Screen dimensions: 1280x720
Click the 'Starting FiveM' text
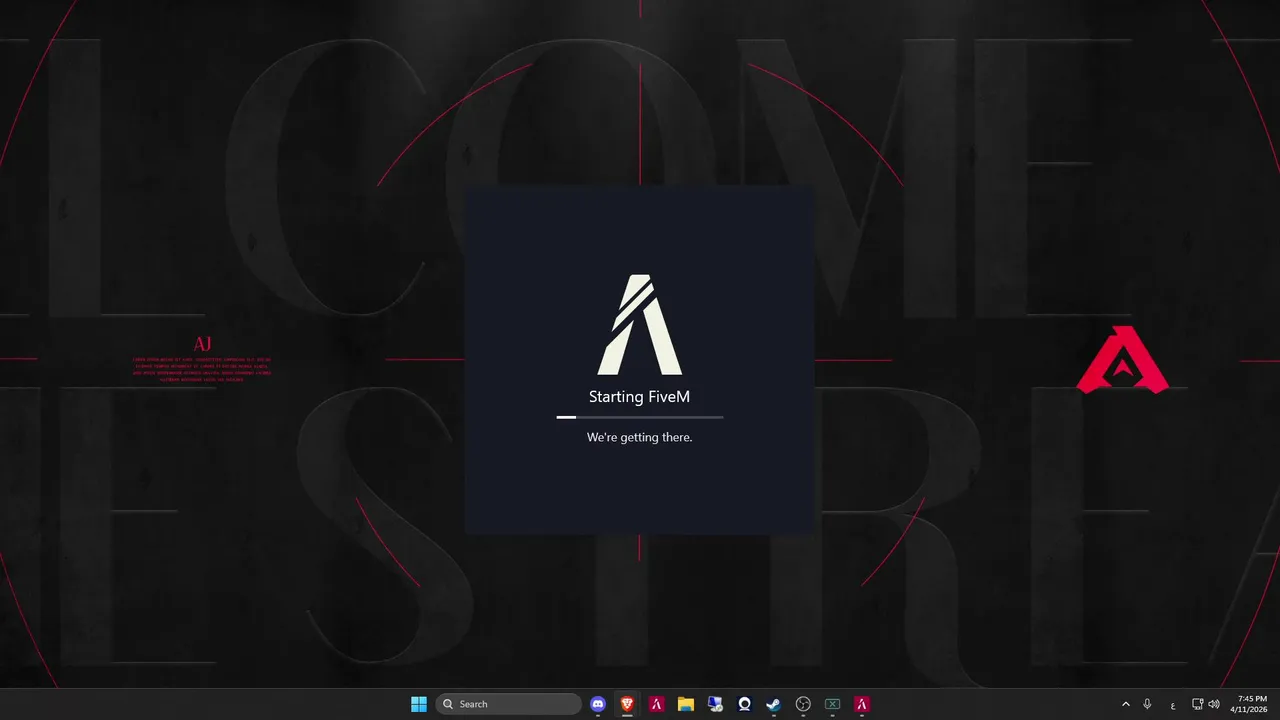639,397
